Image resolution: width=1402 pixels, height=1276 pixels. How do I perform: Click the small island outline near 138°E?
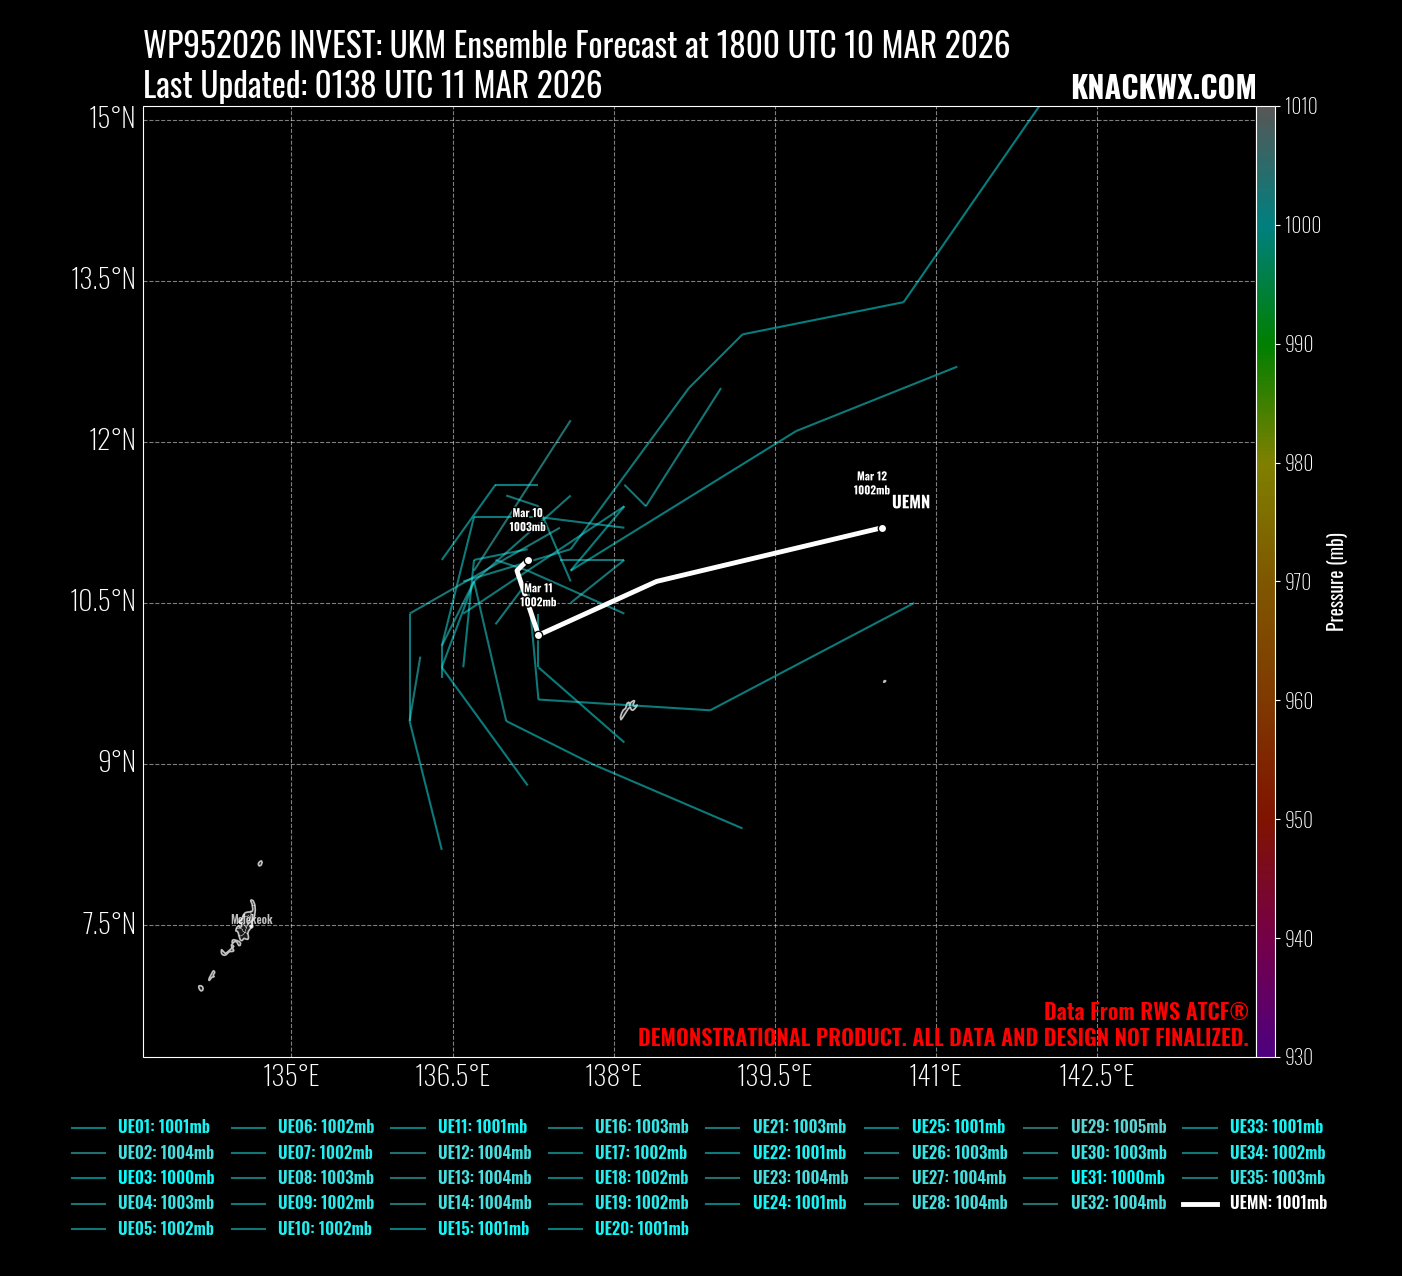[628, 709]
